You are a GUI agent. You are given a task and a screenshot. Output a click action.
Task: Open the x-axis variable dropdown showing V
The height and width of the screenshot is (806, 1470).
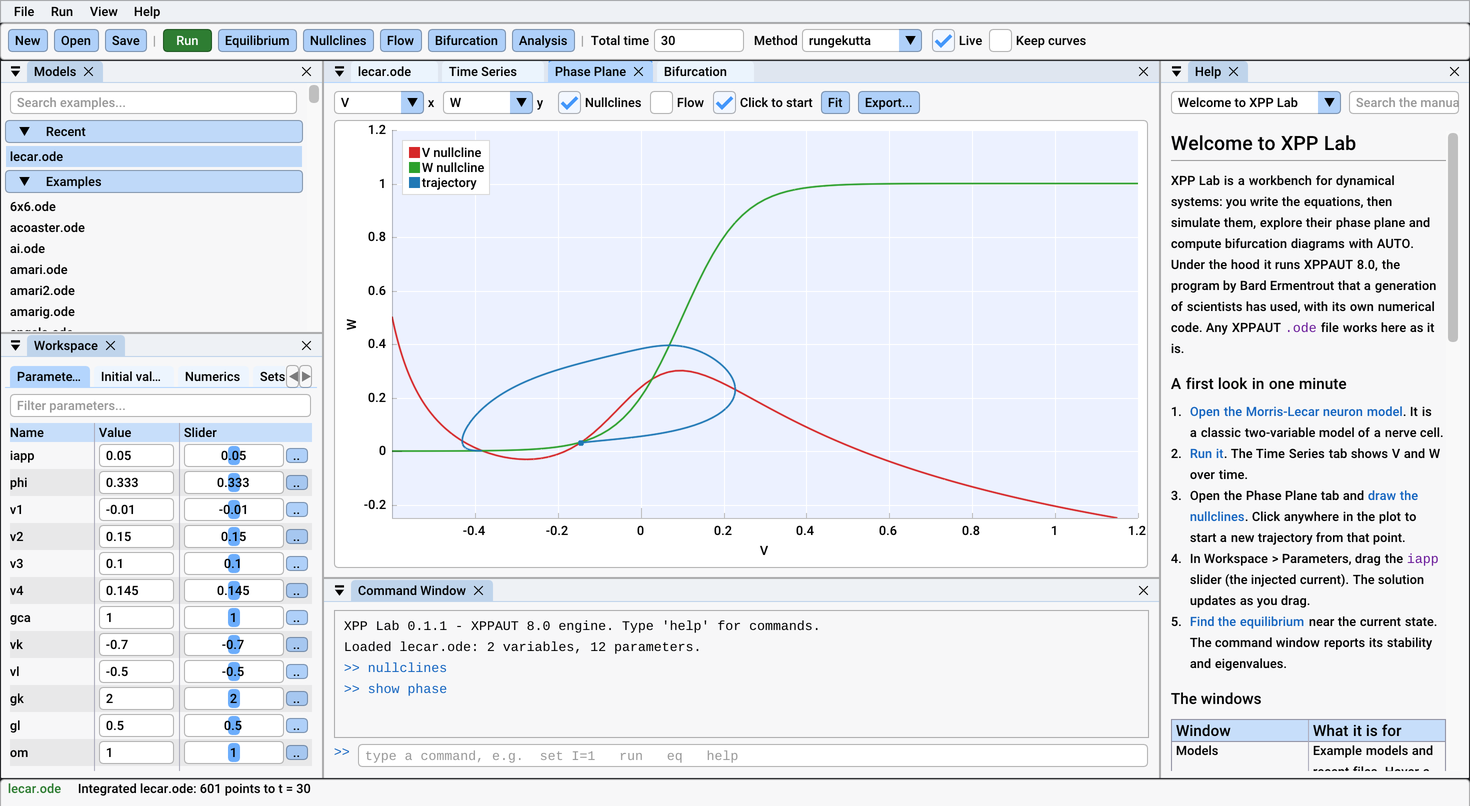[x=379, y=102]
